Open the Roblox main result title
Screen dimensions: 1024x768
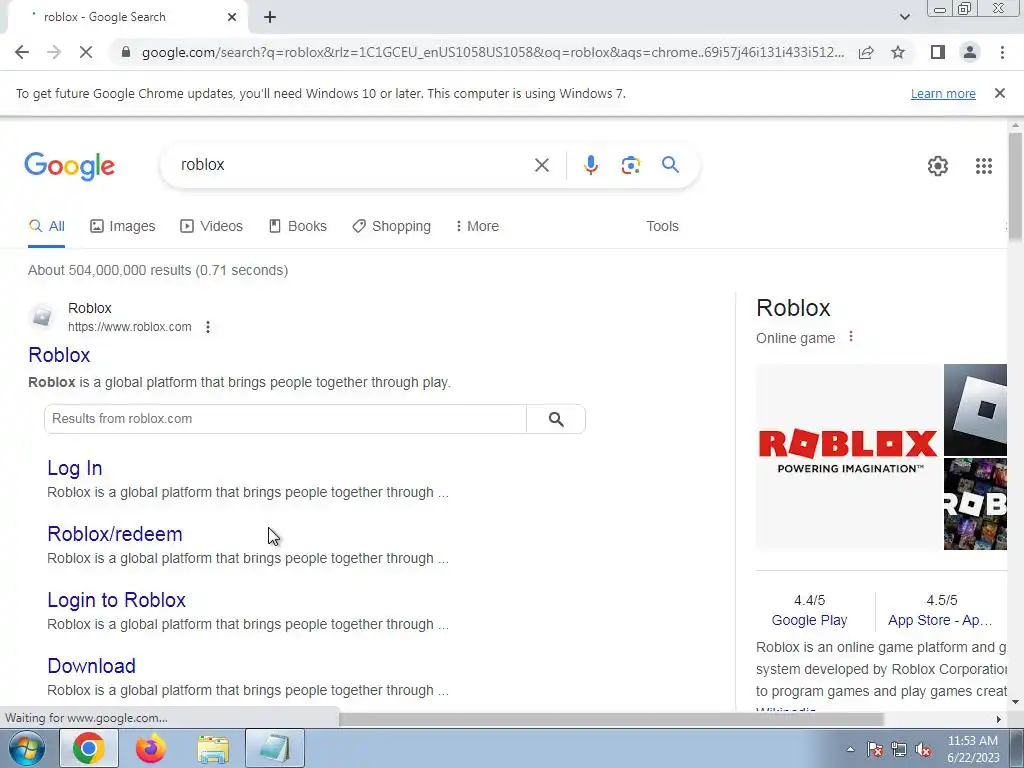pos(59,355)
